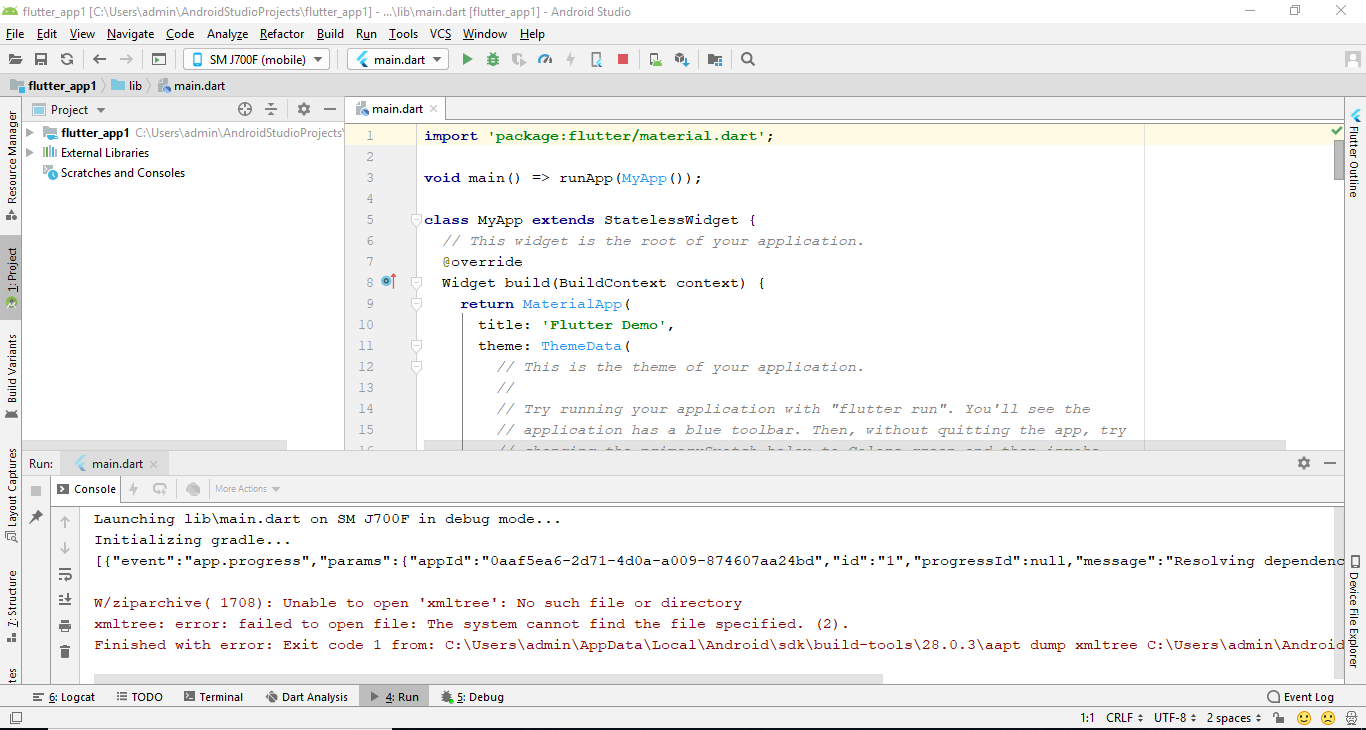
Task: Toggle Scroll to End in console
Action: (x=65, y=600)
